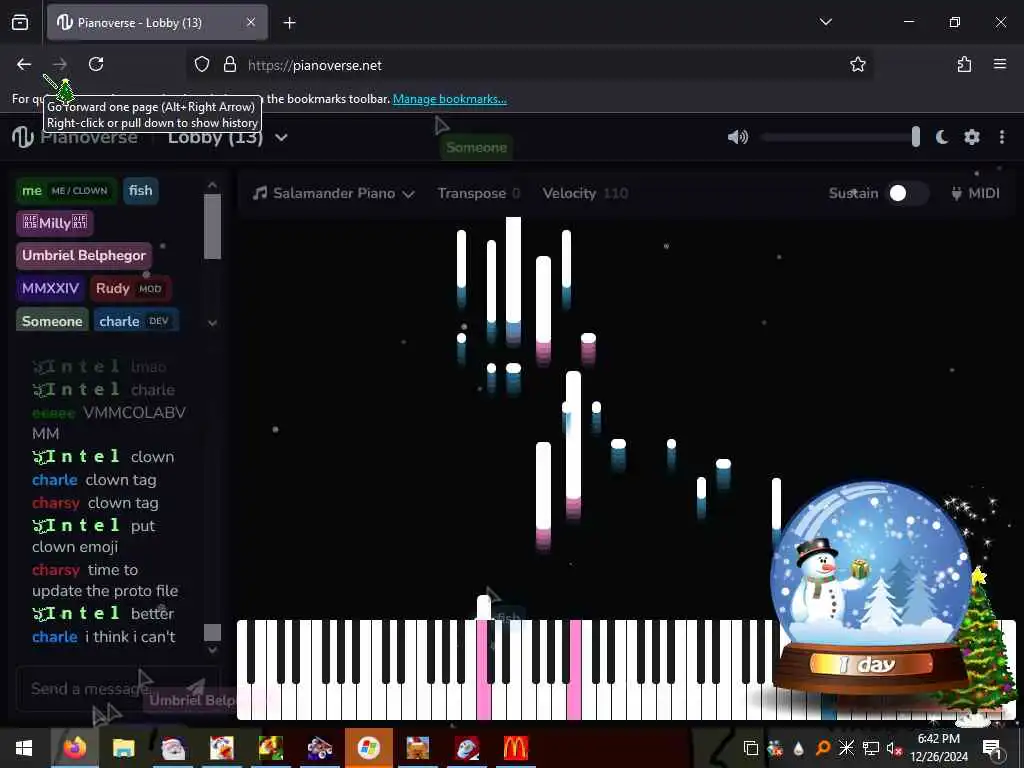The image size is (1024, 768).
Task: Close the Pianoverse tab
Action: pyautogui.click(x=251, y=23)
